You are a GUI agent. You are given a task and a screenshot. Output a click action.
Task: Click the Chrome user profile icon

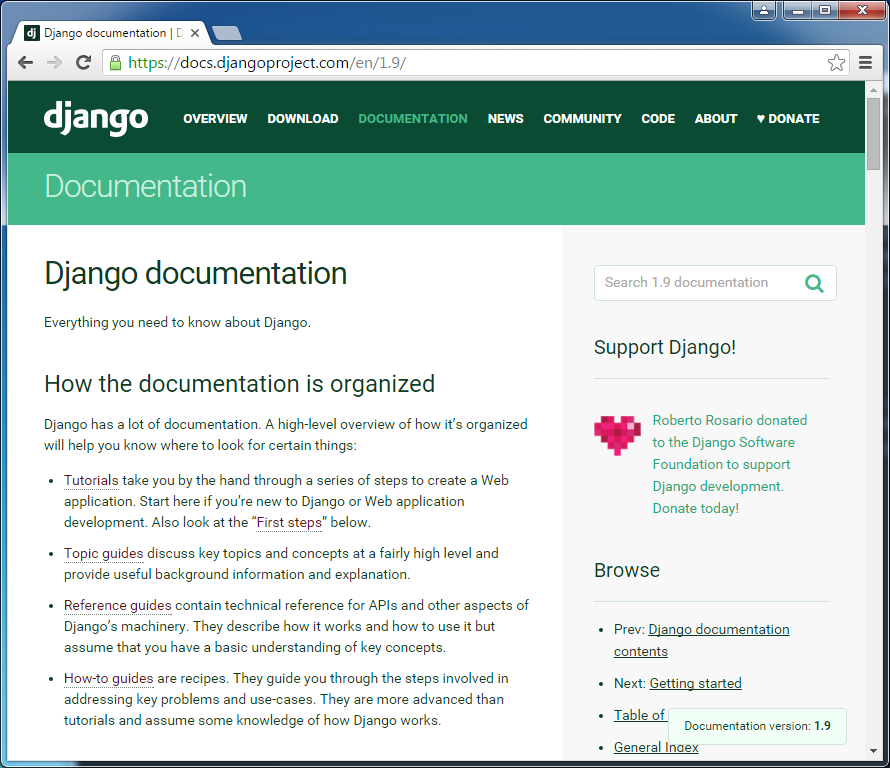(x=764, y=10)
